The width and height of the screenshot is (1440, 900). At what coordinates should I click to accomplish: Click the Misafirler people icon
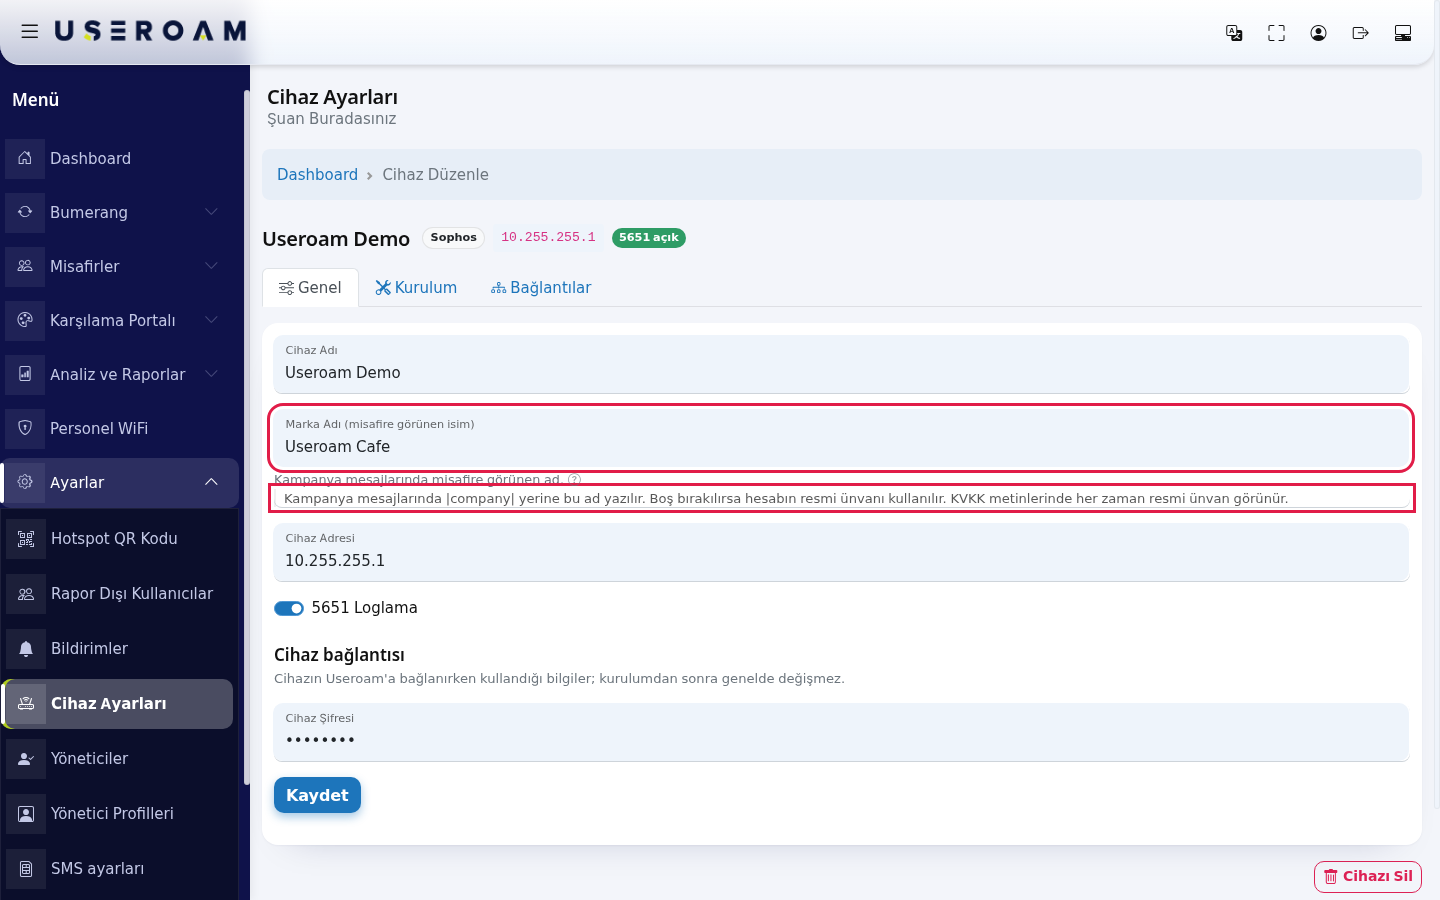pos(25,266)
